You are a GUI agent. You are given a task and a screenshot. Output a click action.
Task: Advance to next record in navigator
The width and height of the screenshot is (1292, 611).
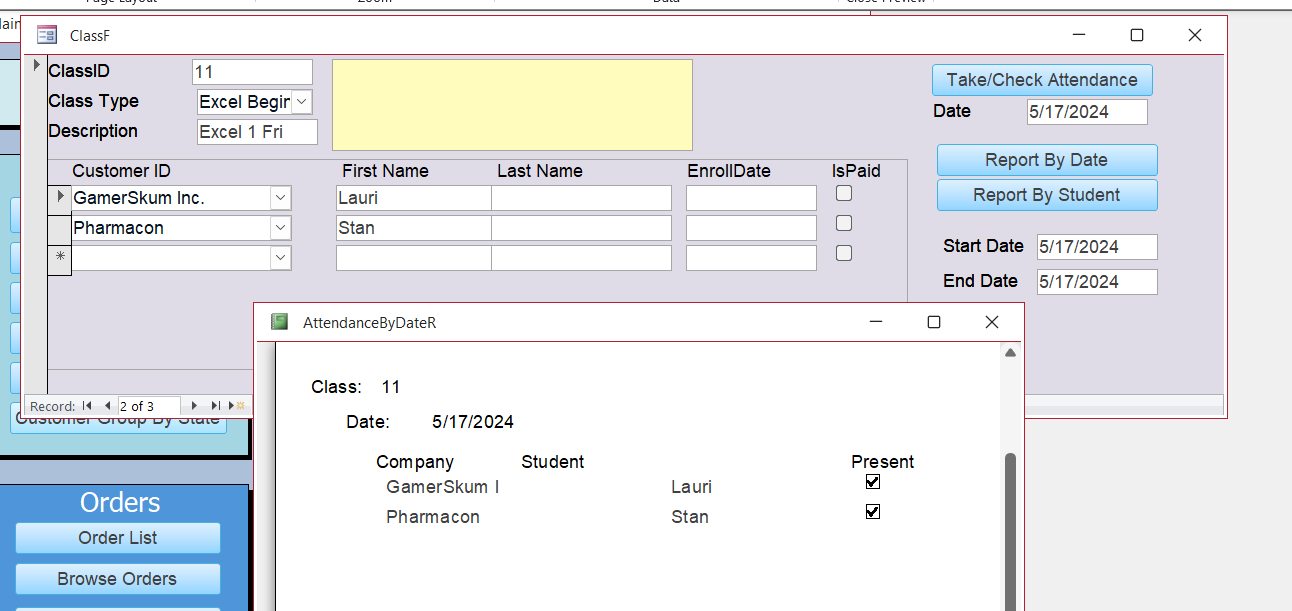pyautogui.click(x=193, y=406)
